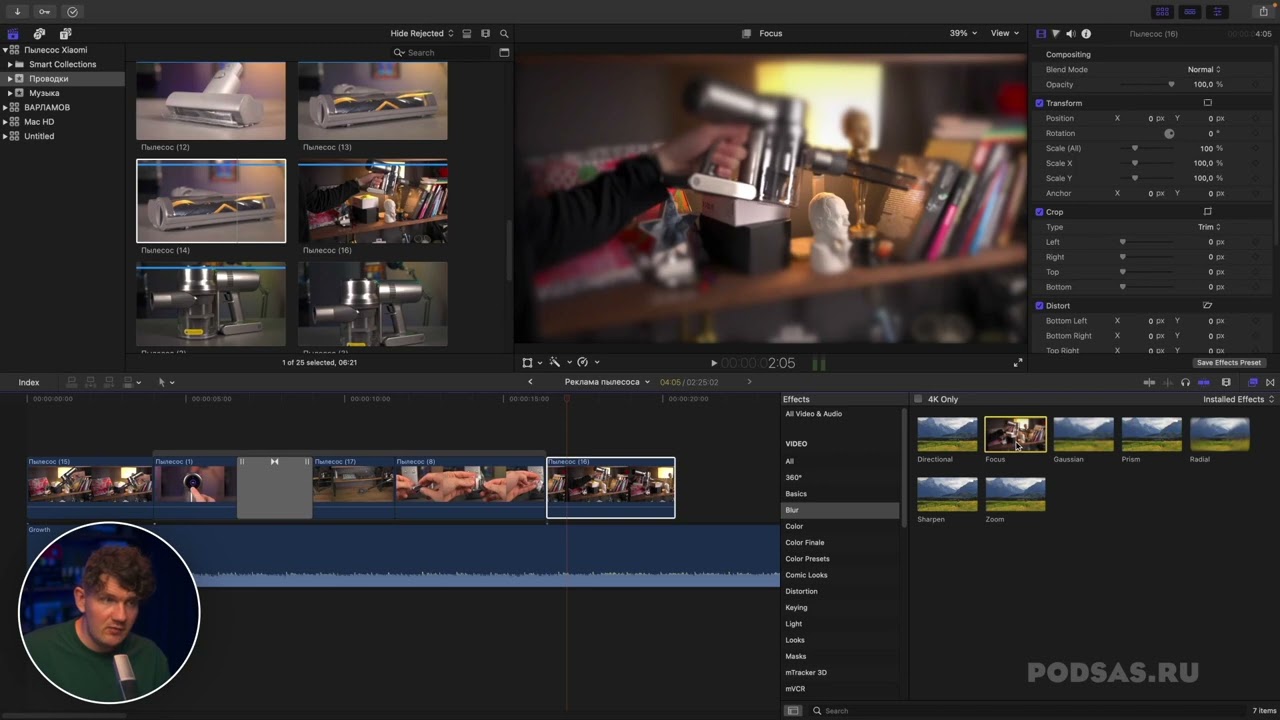1280x720 pixels.
Task: Uncheck the Distort checkbox
Action: [1039, 306]
